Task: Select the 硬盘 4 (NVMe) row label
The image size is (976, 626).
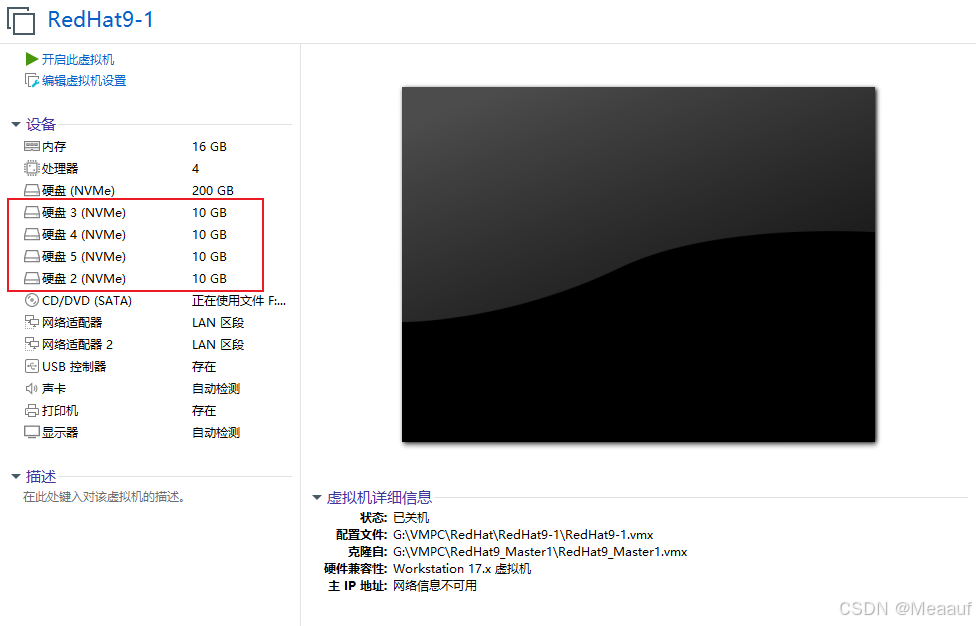Action: point(84,235)
